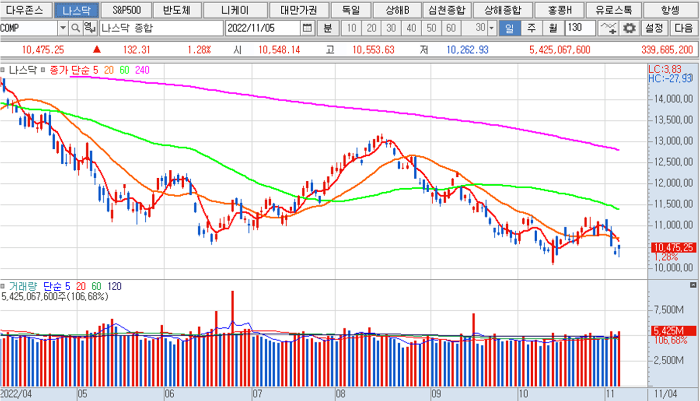Click the magenta 240-day moving average legend
This screenshot has height=401, width=700.
tap(142, 70)
